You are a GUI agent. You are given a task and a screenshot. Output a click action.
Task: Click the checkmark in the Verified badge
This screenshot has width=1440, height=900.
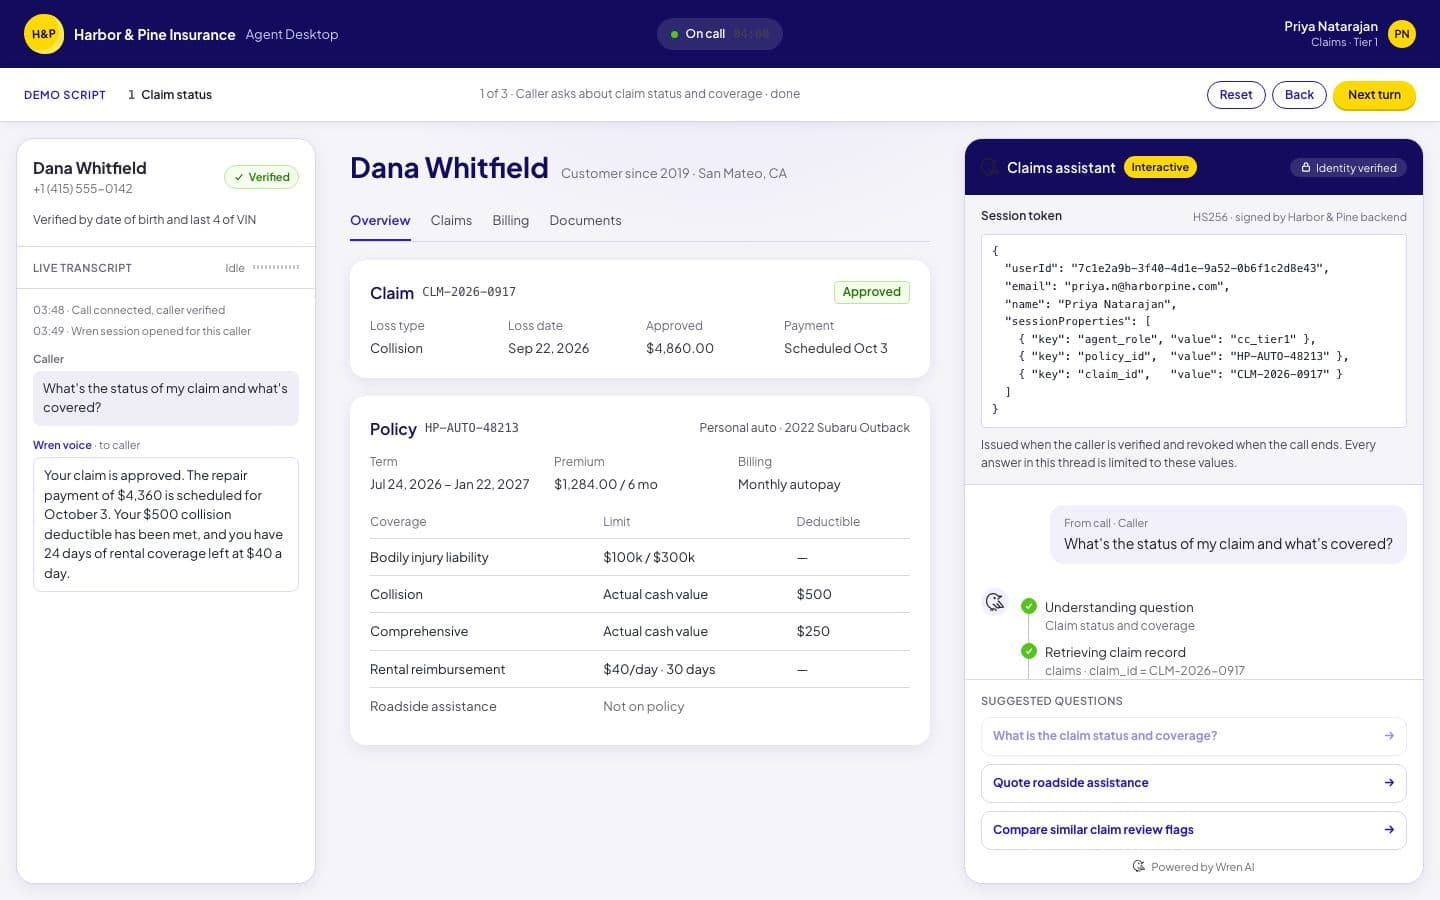[239, 177]
